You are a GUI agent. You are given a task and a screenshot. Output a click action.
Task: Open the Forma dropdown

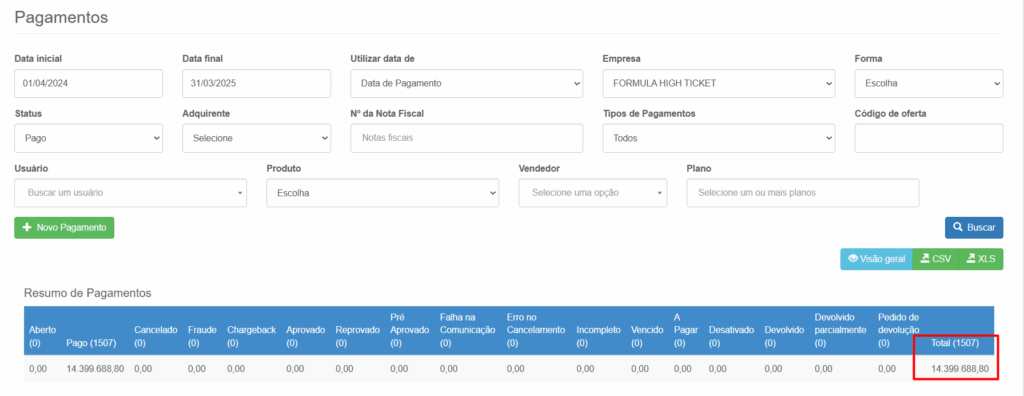point(929,84)
